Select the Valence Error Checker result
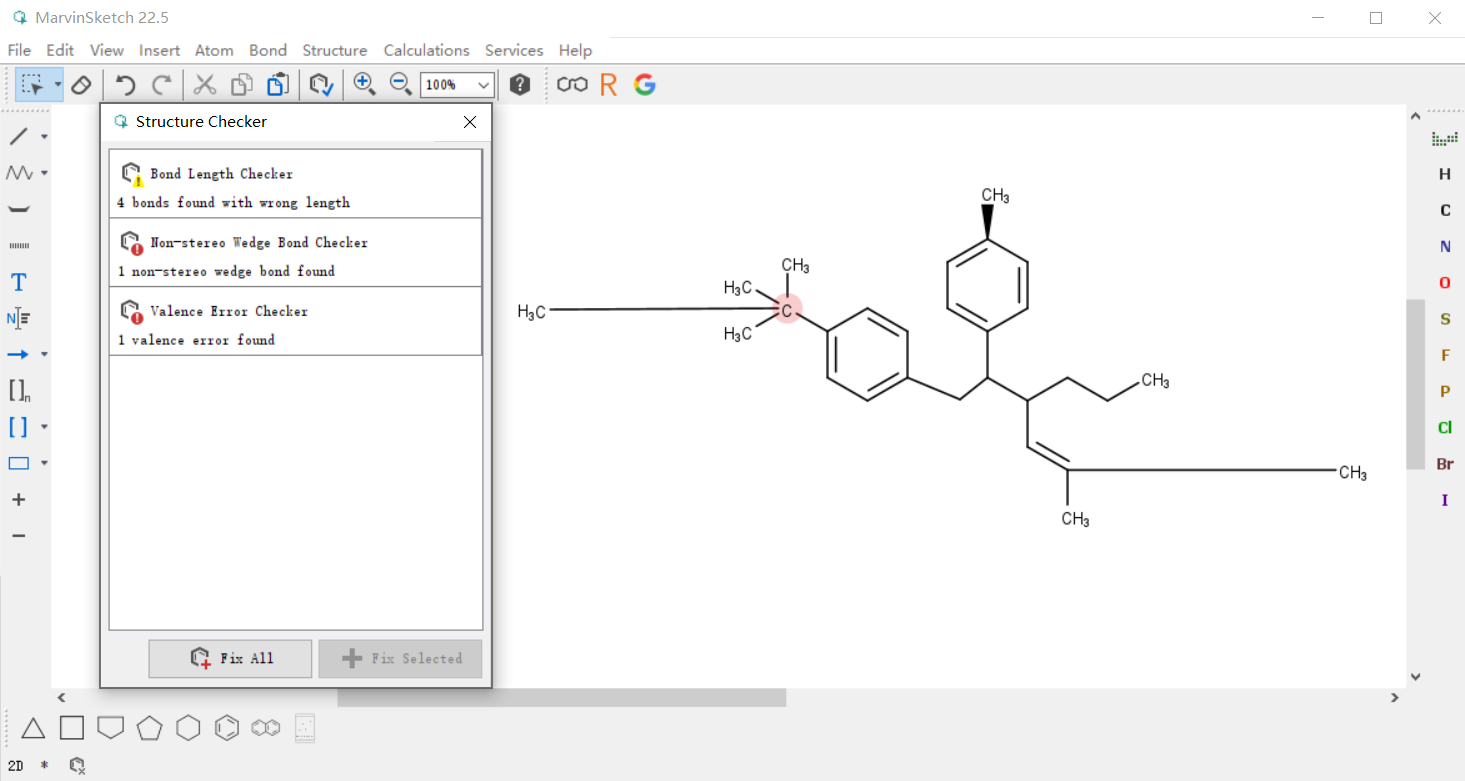Screen dimensions: 1465x781 click(296, 322)
